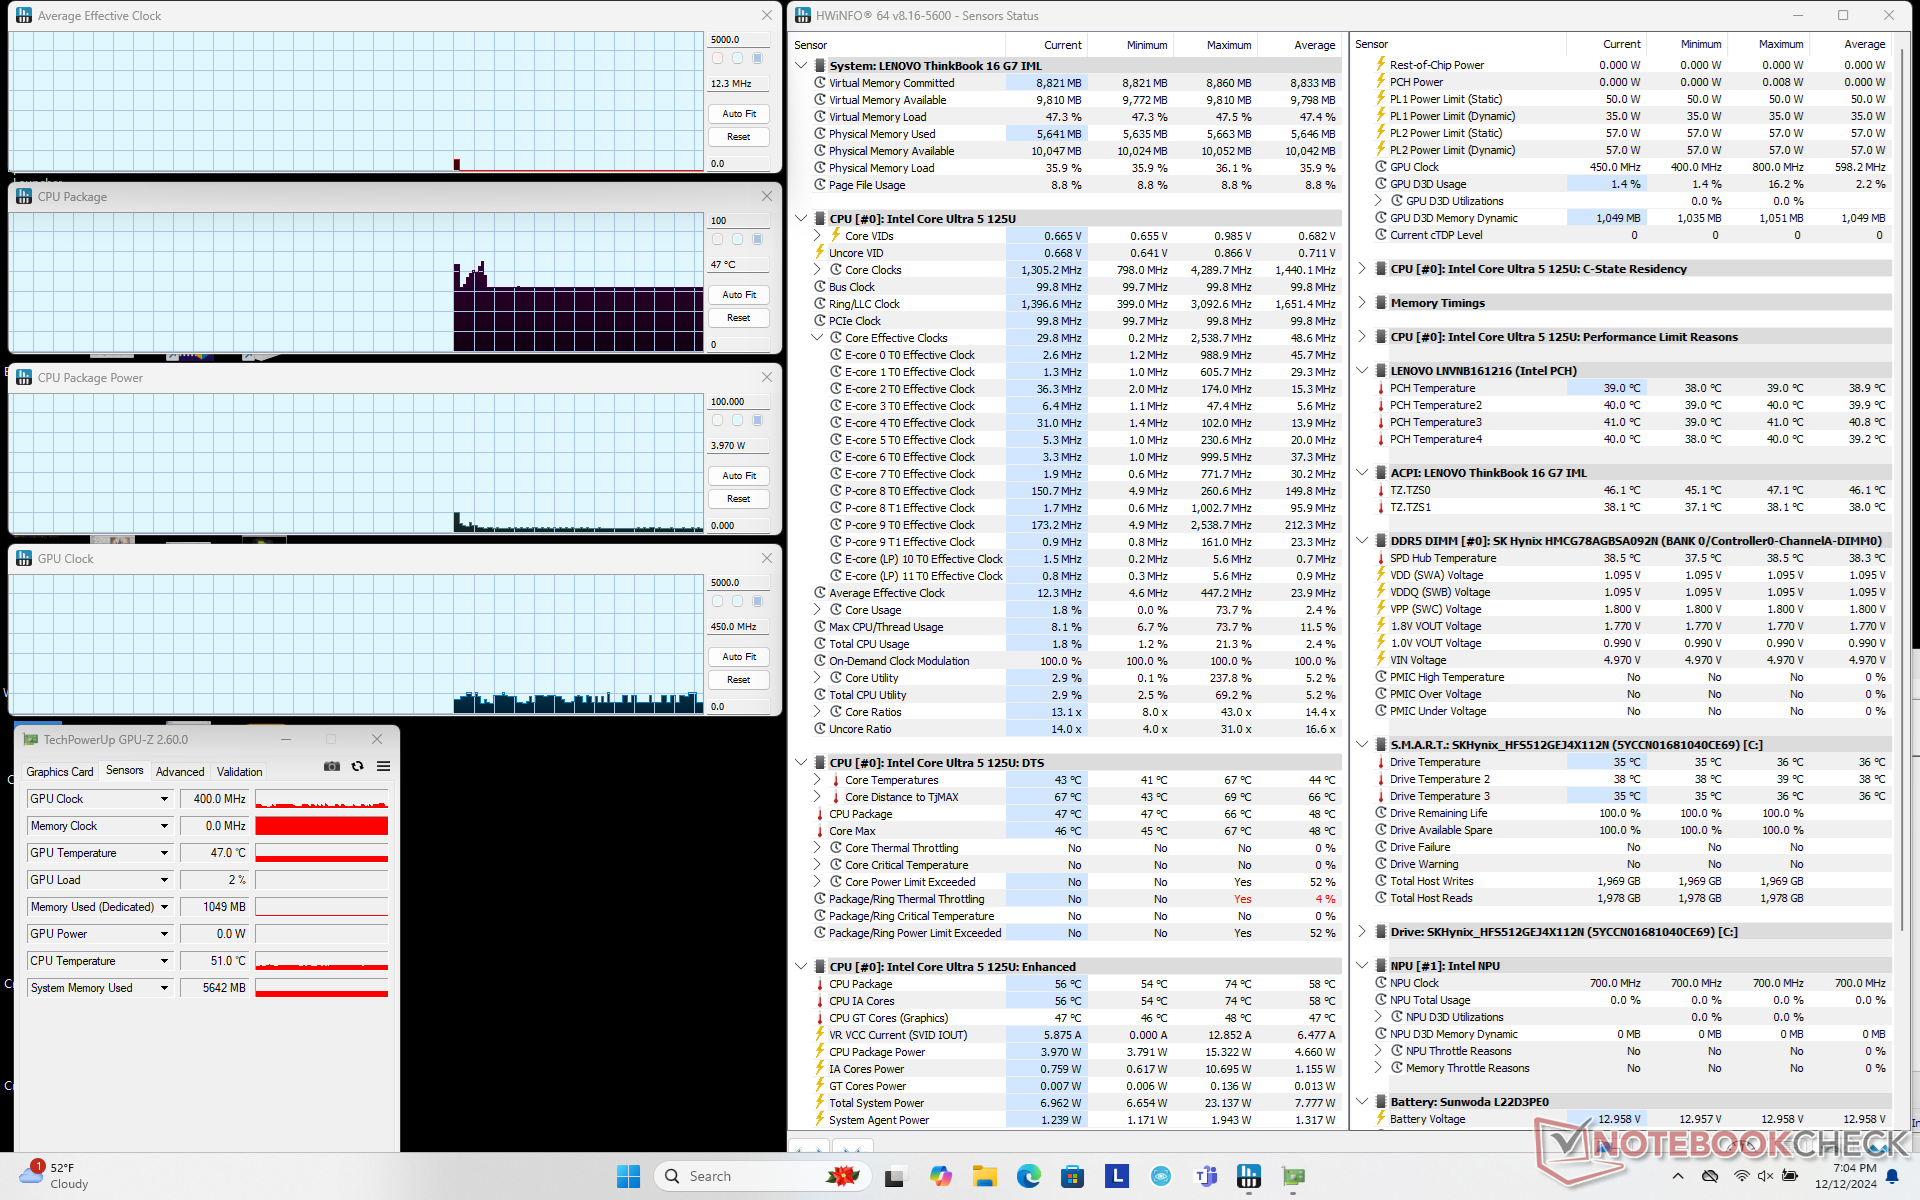
Task: Click the Microsoft Teams taskbar icon
Action: [x=1206, y=1176]
